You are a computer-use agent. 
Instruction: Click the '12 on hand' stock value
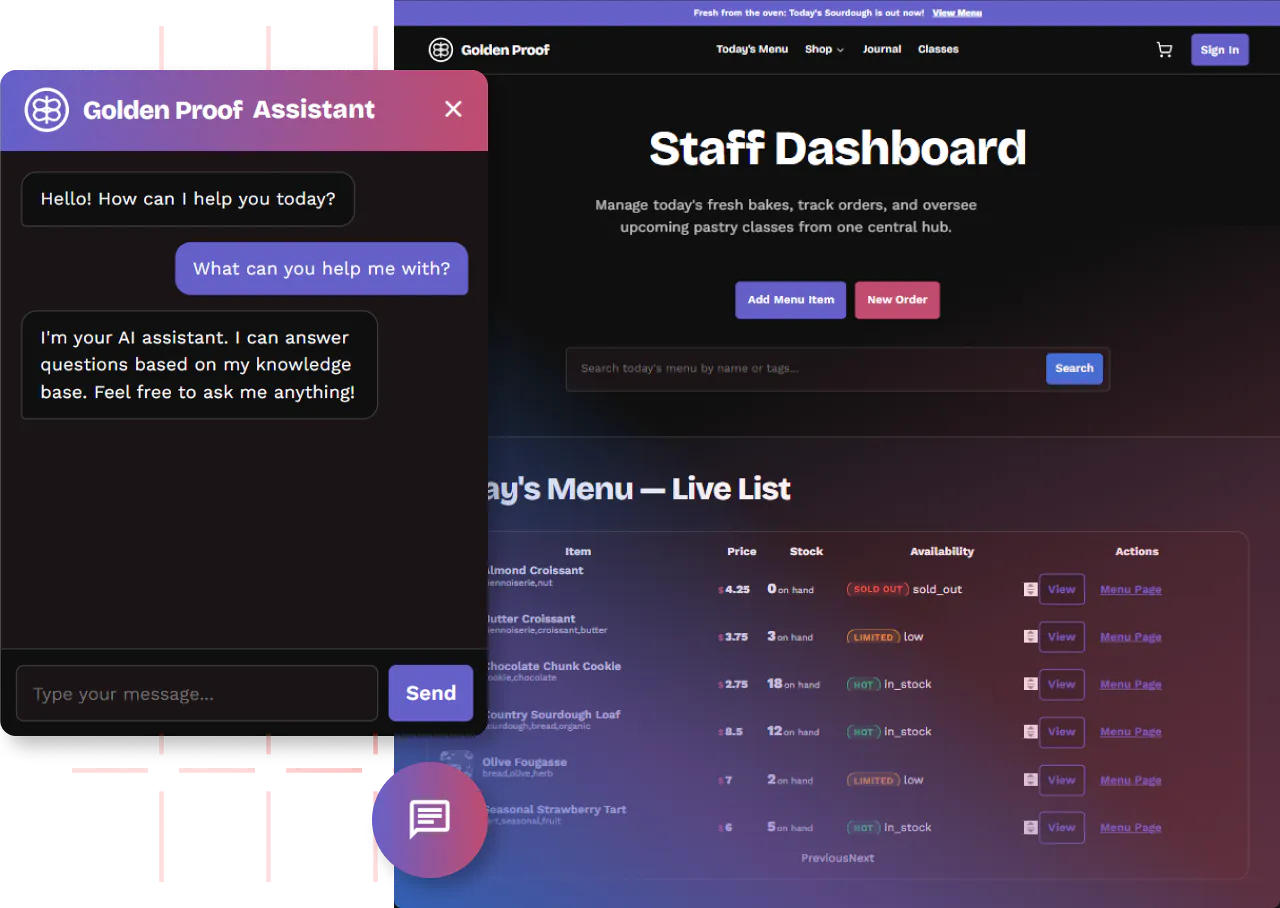[793, 732]
